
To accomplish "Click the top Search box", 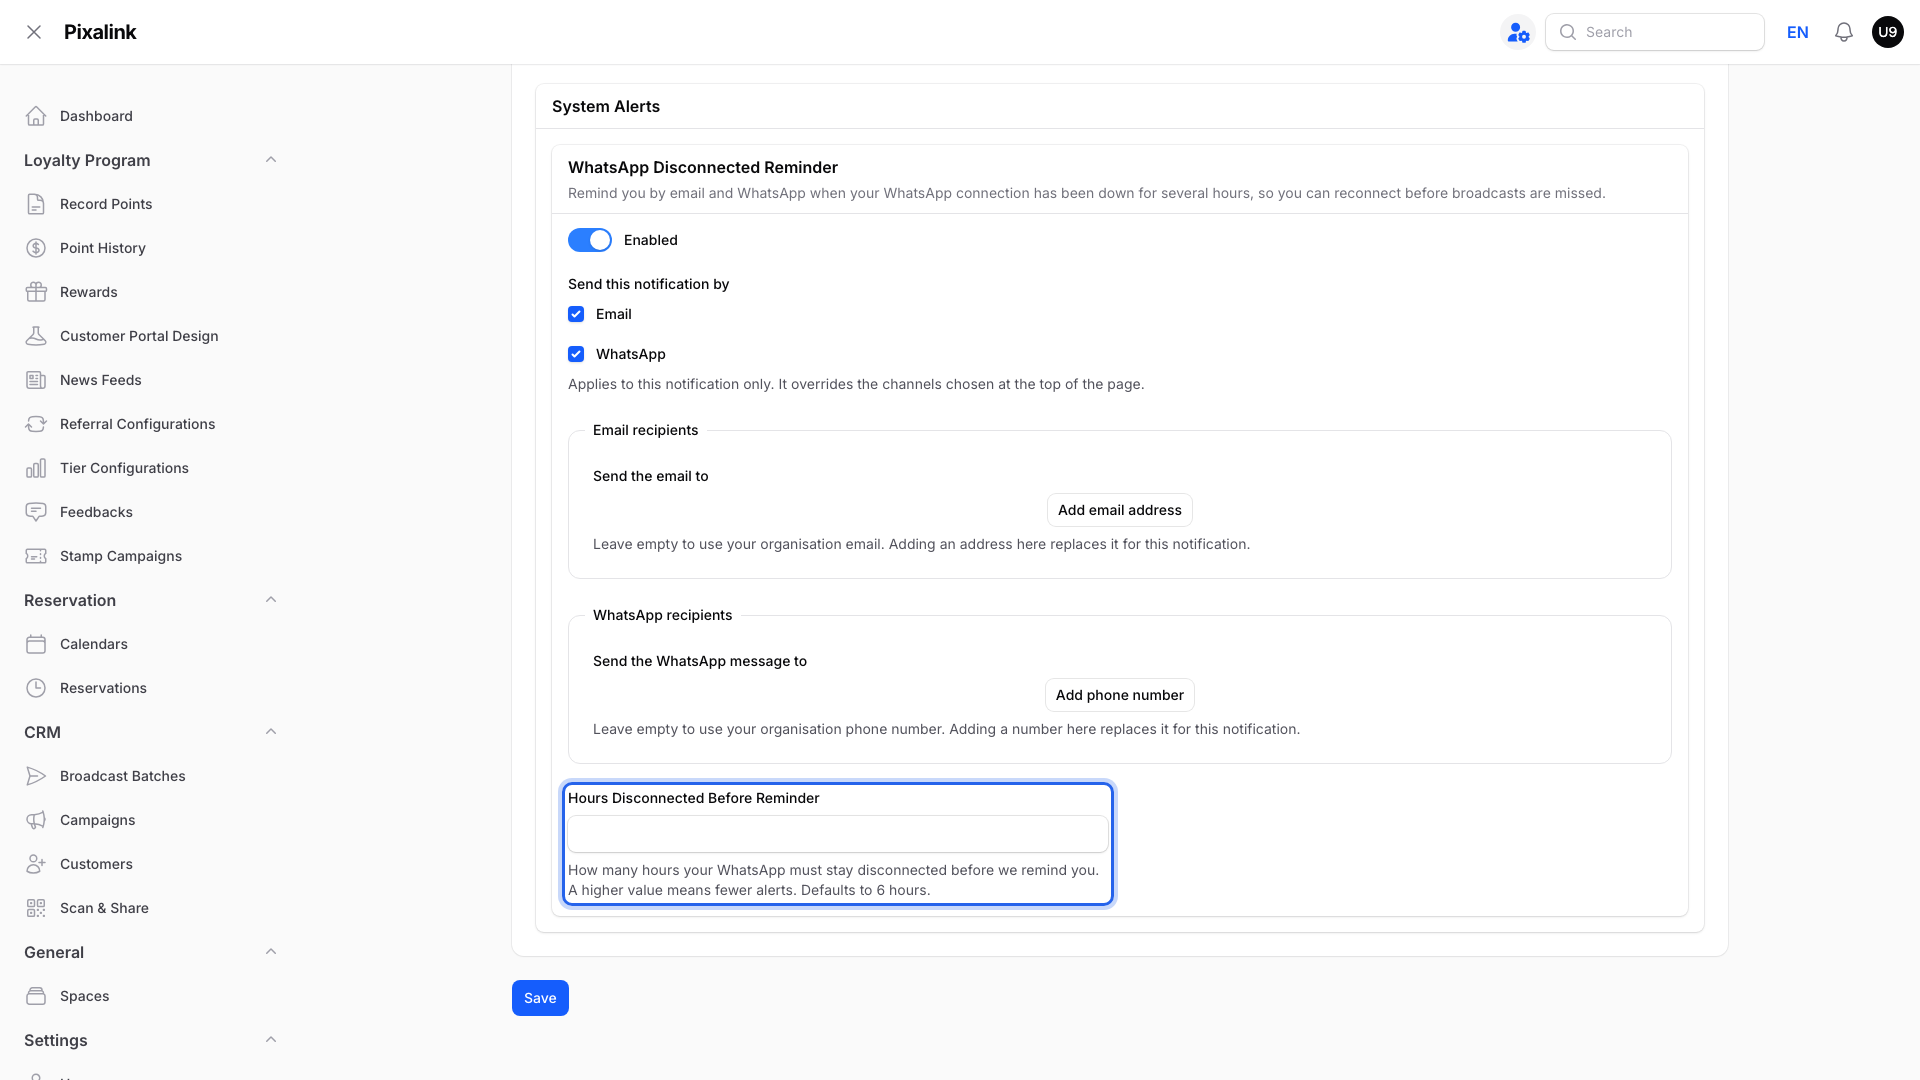I will [x=1655, y=32].
